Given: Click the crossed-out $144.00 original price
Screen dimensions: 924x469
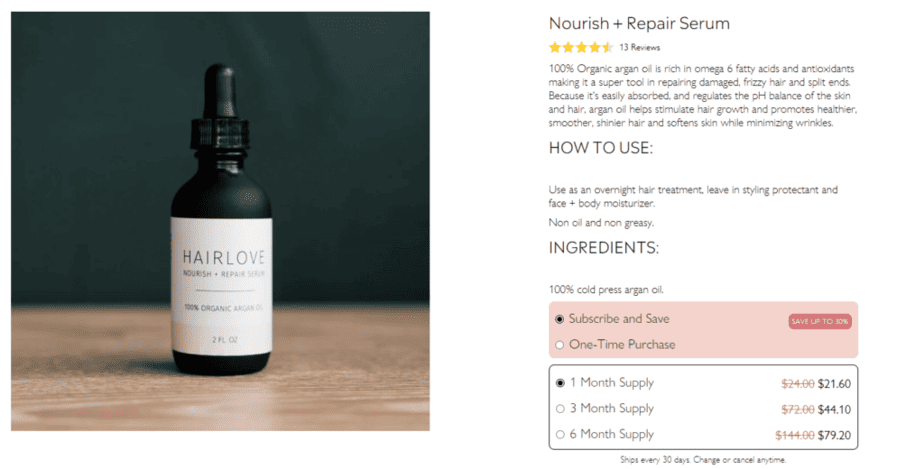Looking at the screenshot, I should pos(795,435).
